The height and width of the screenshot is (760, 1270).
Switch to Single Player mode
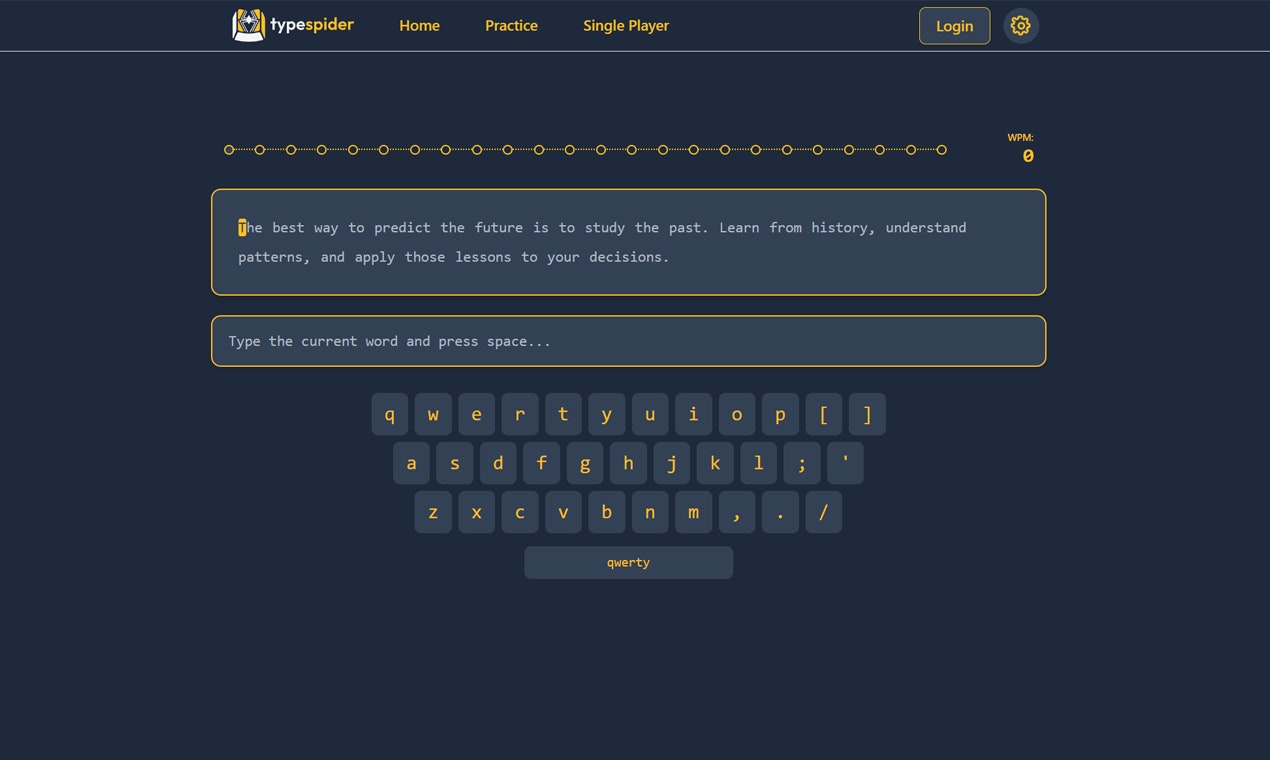[626, 25]
